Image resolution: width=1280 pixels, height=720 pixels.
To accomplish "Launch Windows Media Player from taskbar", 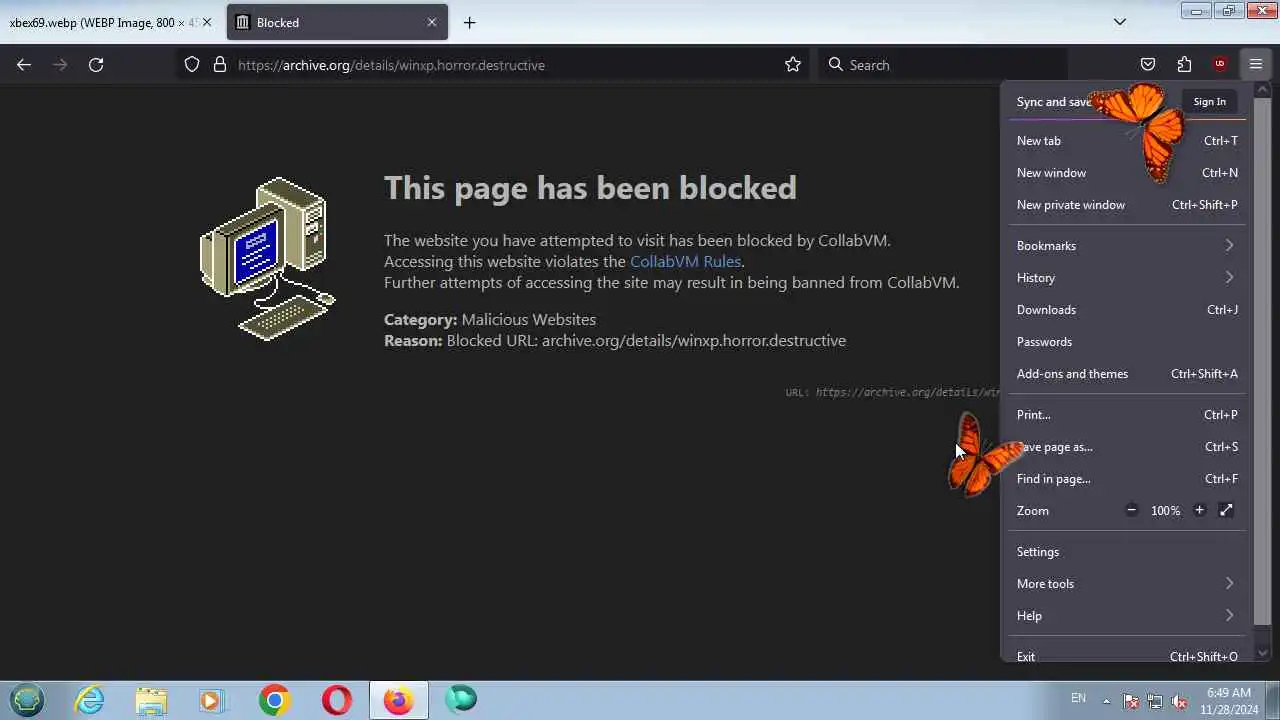I will click(x=211, y=700).
